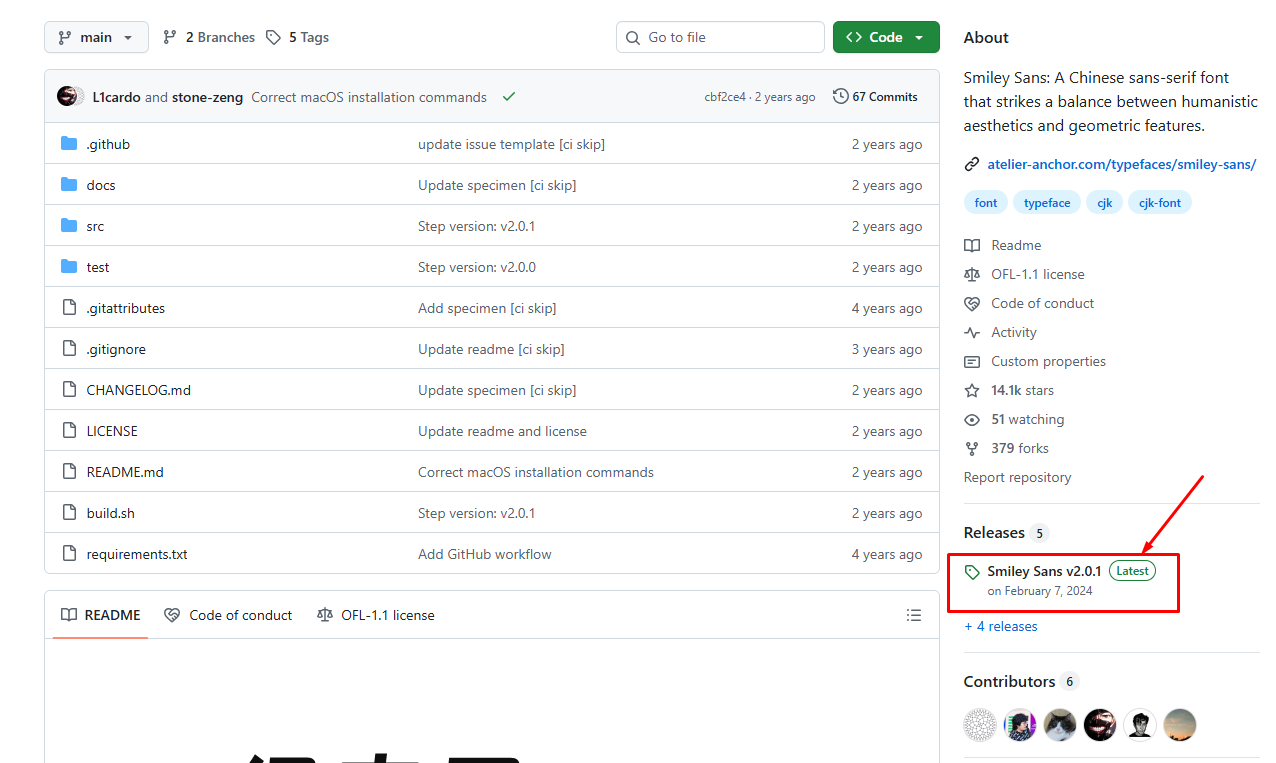Viewport: 1276px width, 763px height.
Task: View the 379 forks link
Action: 1006,448
